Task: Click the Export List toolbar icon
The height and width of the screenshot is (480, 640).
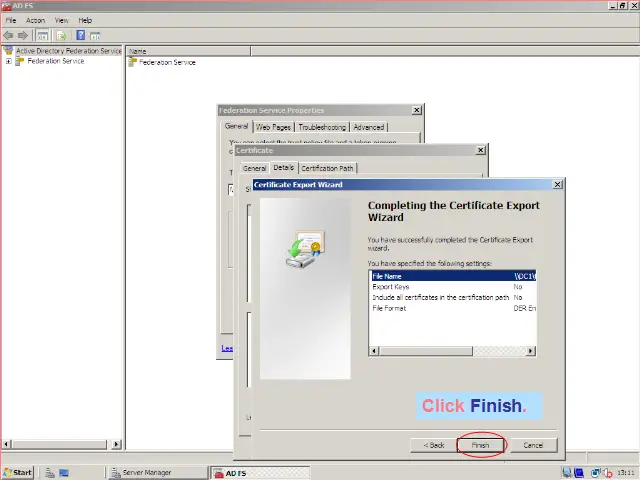Action: 62,35
